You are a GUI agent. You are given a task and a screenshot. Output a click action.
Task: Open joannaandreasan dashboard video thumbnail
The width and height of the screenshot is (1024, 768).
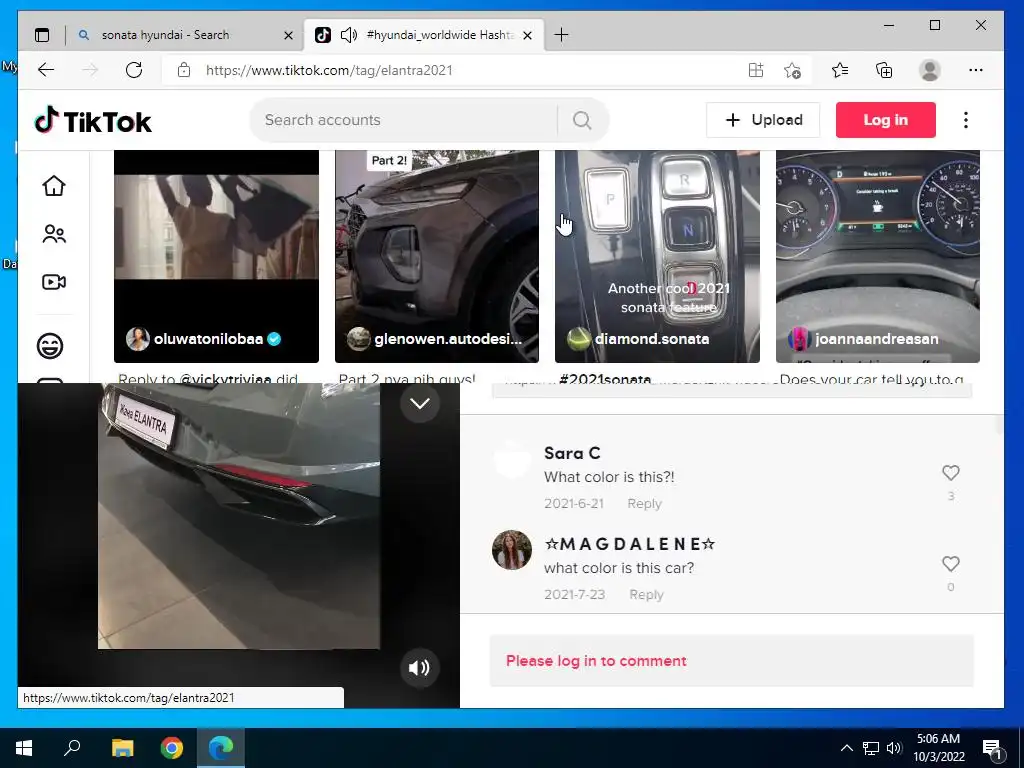878,256
